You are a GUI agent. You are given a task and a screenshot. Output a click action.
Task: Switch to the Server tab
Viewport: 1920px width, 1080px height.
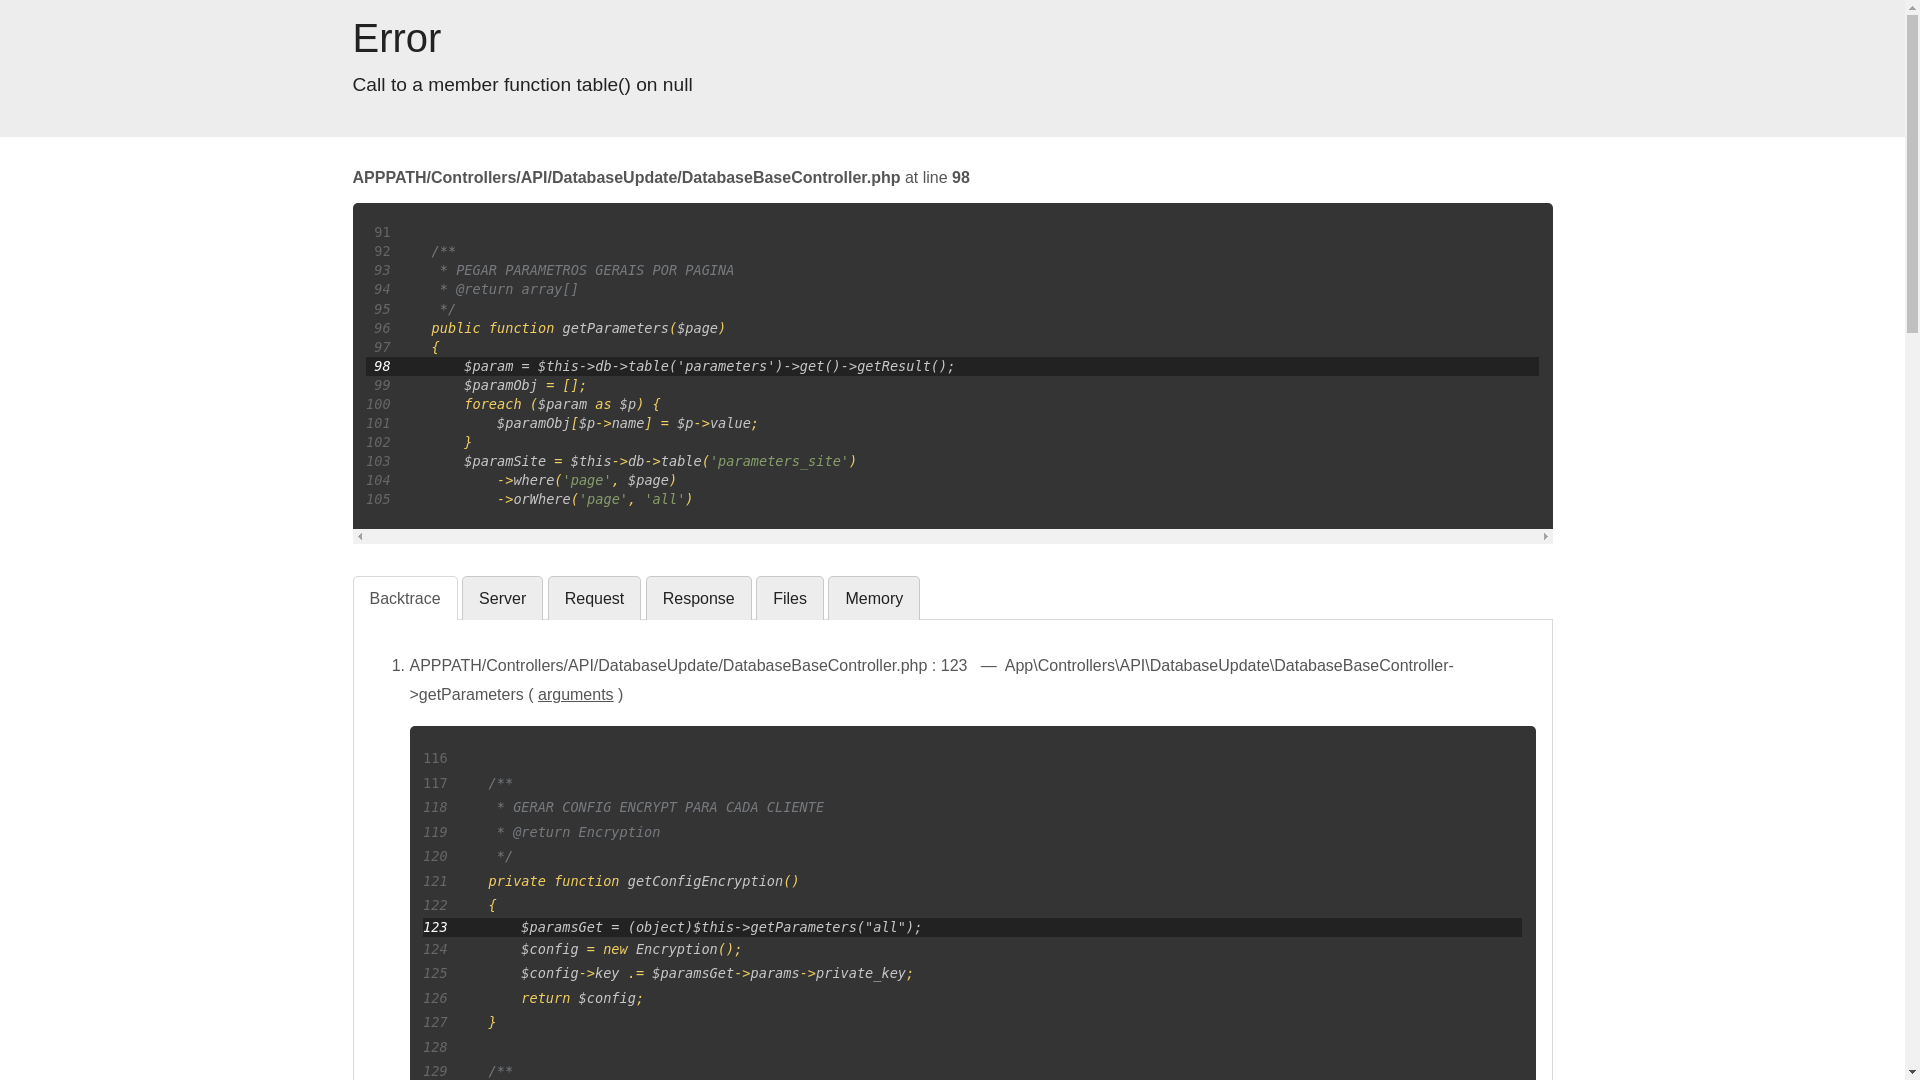click(x=502, y=598)
